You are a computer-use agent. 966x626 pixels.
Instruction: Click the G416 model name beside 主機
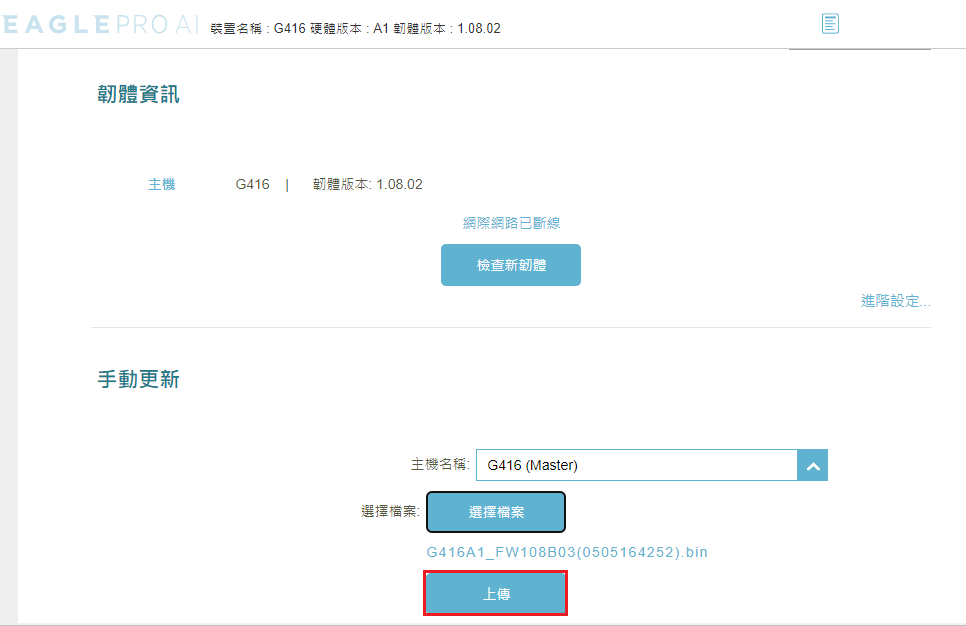(252, 184)
